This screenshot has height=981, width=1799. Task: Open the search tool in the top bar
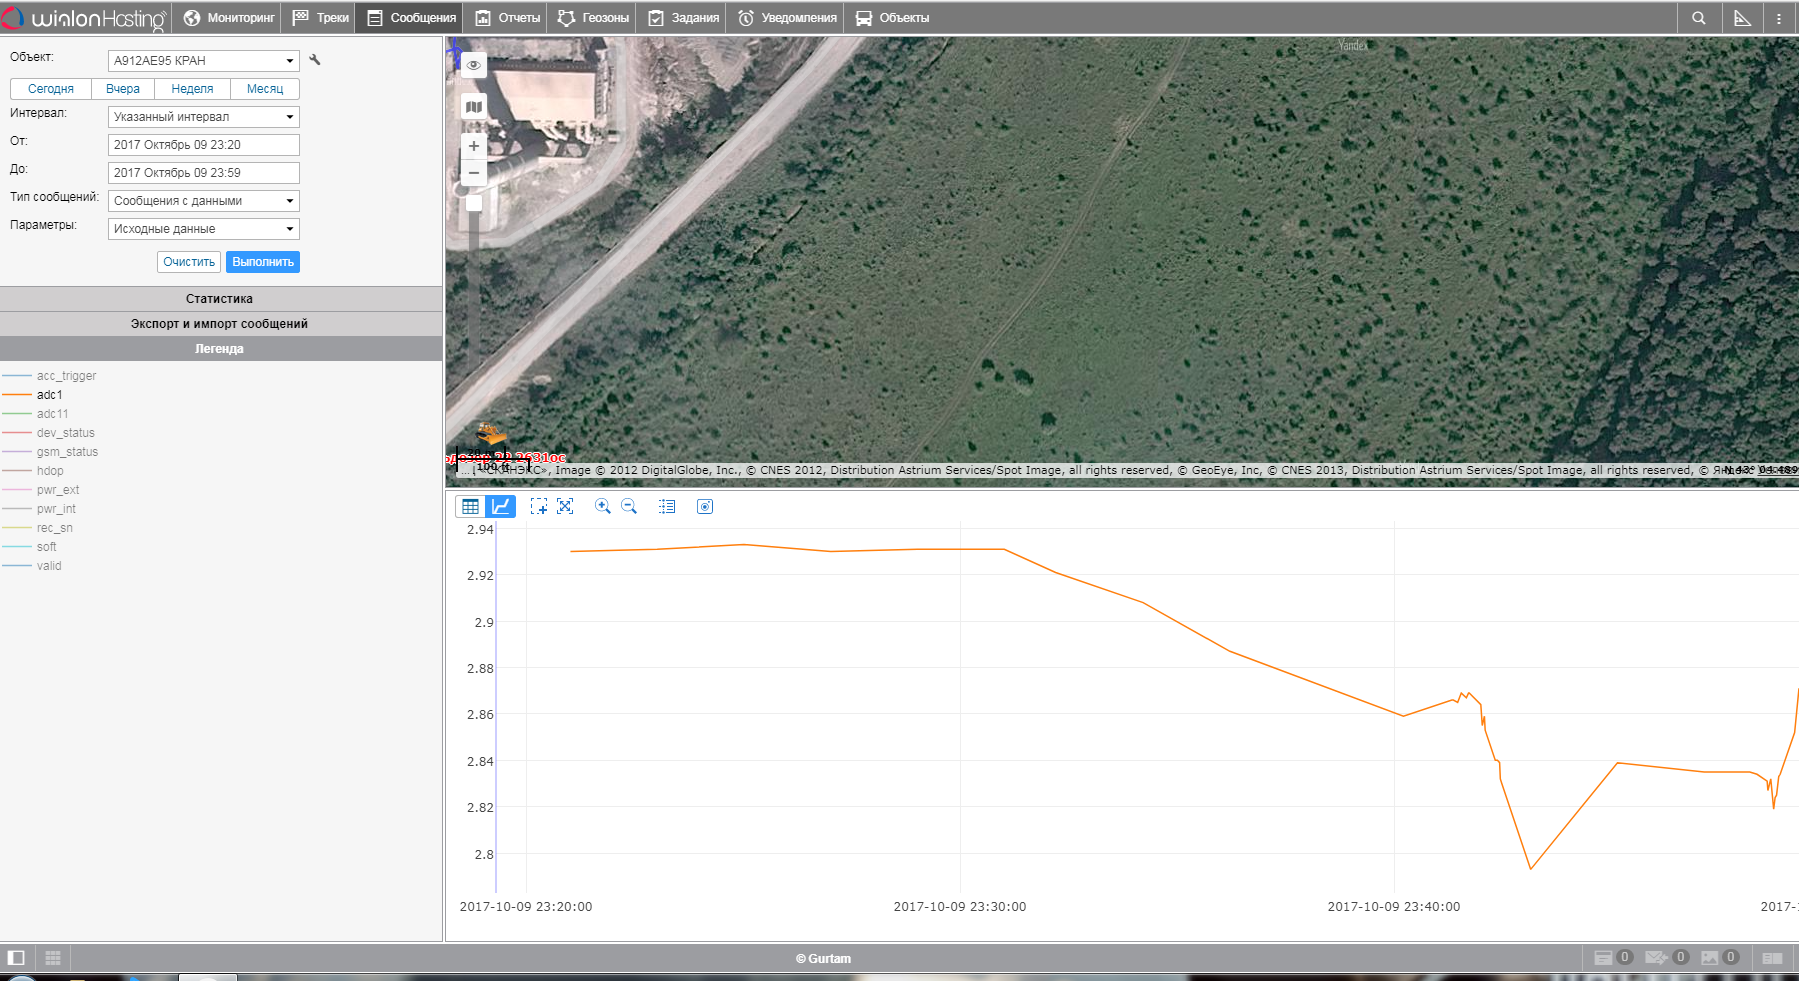(x=1698, y=18)
